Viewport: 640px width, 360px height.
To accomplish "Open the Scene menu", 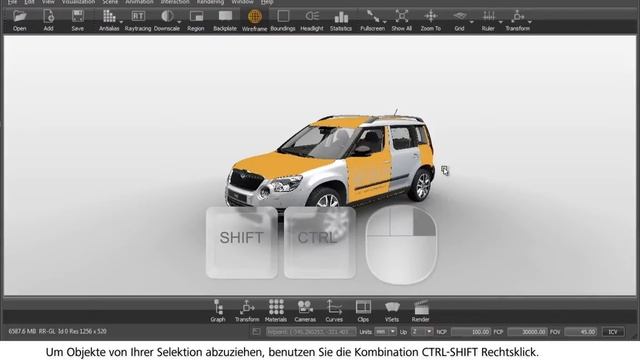I will tap(110, 2).
